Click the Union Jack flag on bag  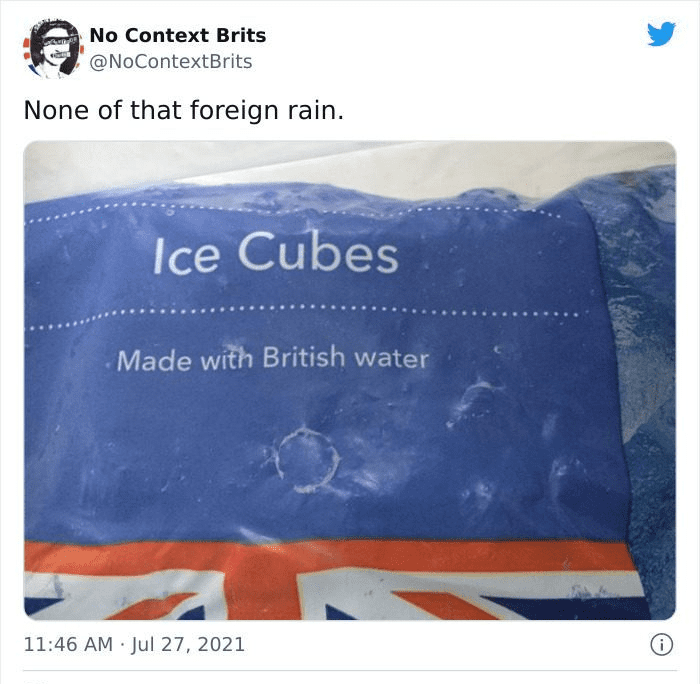[x=335, y=580]
